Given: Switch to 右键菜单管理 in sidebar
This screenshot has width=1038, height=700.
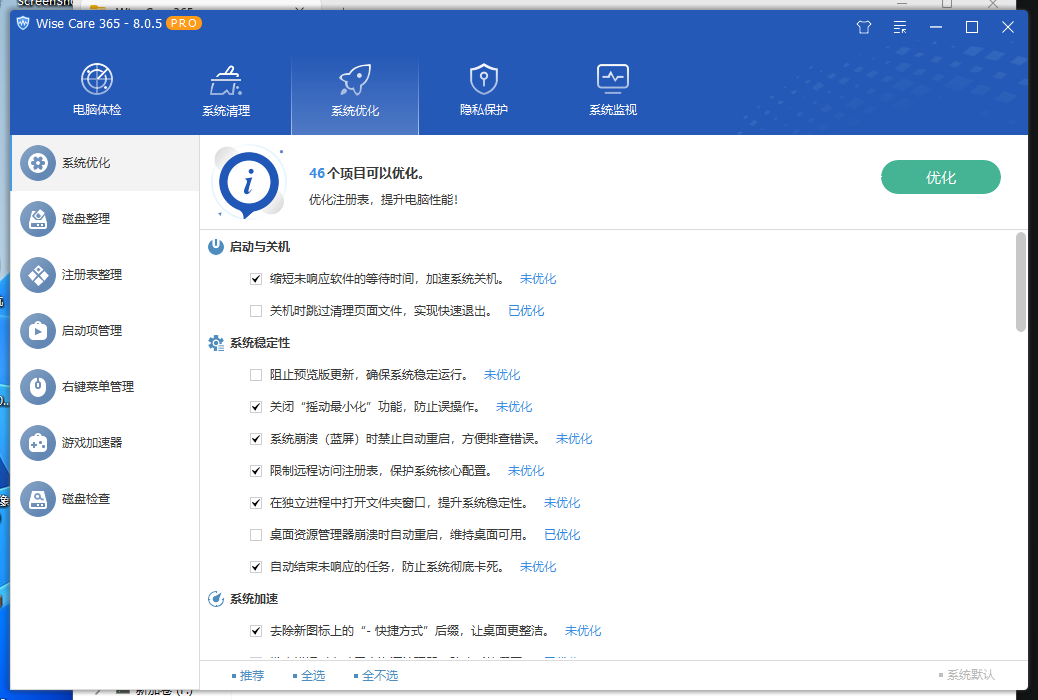Looking at the screenshot, I should [x=105, y=387].
